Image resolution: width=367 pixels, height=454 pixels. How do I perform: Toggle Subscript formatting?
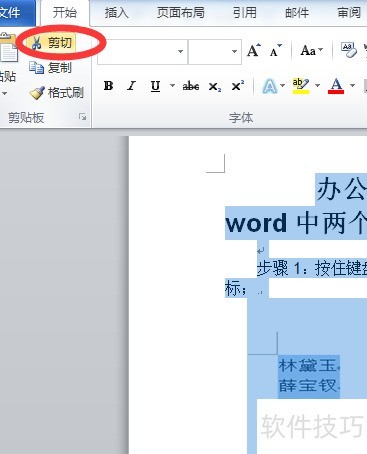[x=214, y=87]
